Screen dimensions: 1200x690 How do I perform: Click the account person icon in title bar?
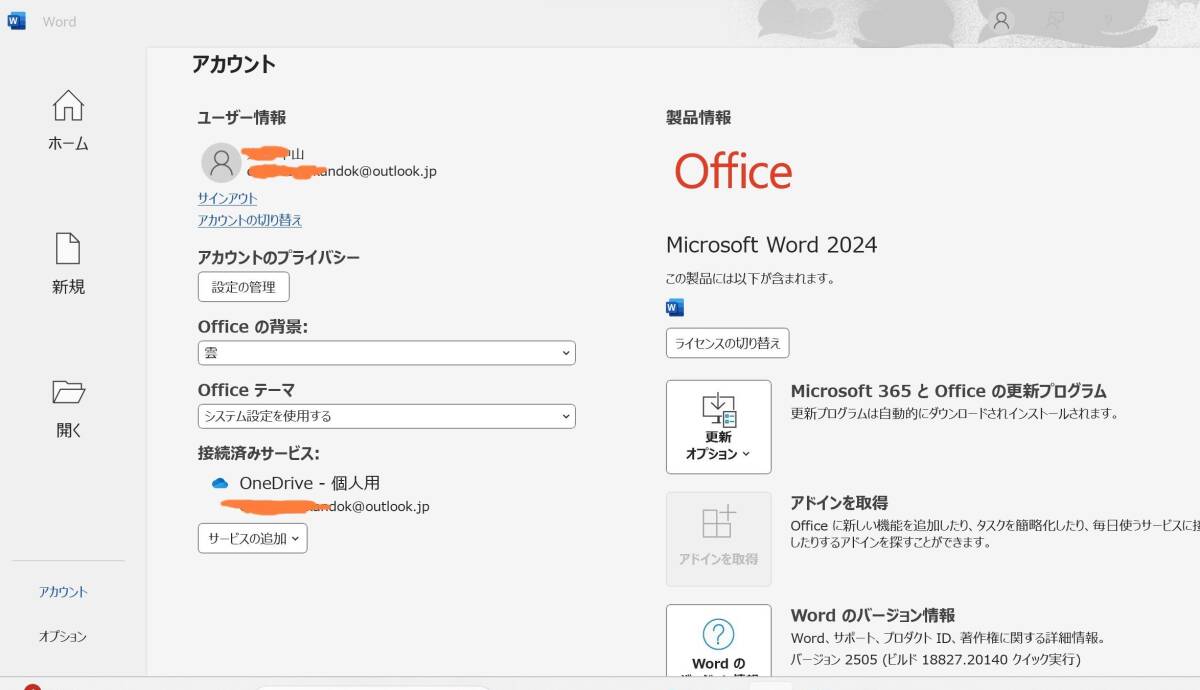pyautogui.click(x=1000, y=21)
